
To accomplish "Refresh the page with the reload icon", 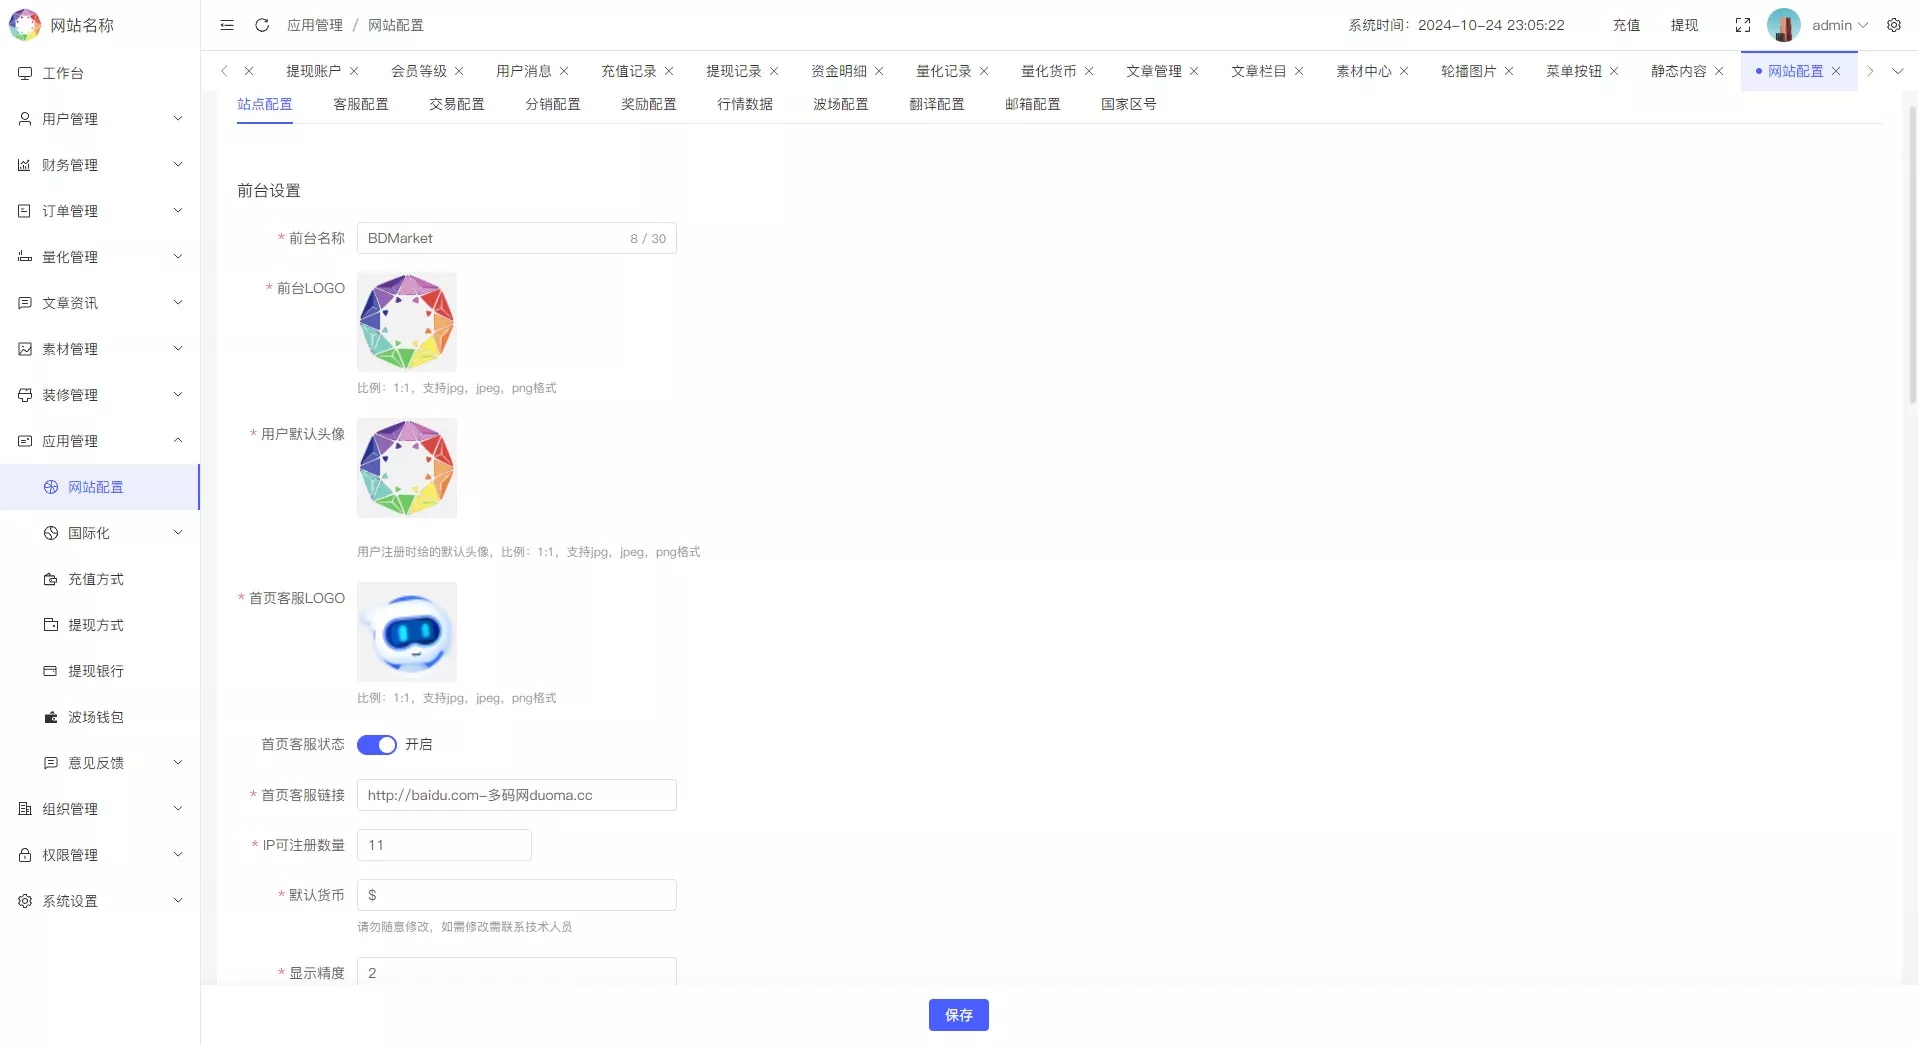I will 261,25.
